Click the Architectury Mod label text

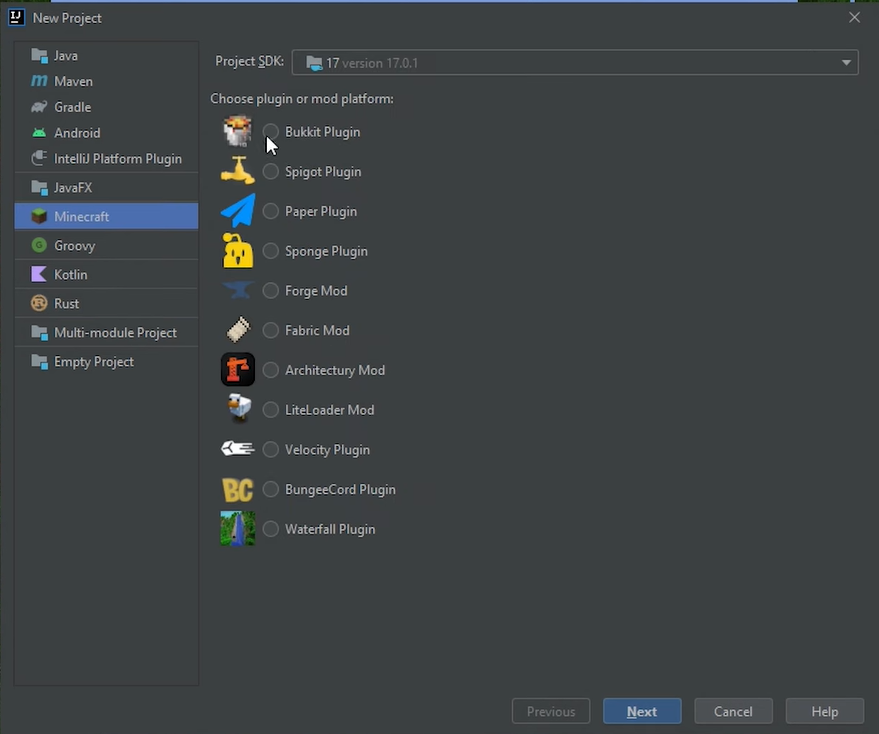(335, 370)
